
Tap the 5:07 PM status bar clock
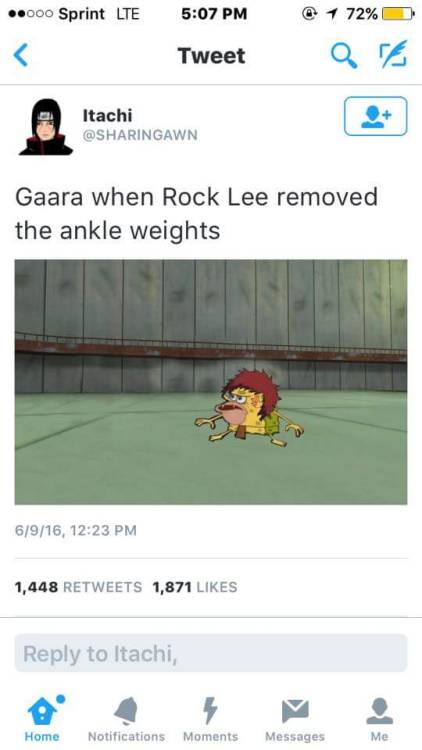[x=214, y=14]
